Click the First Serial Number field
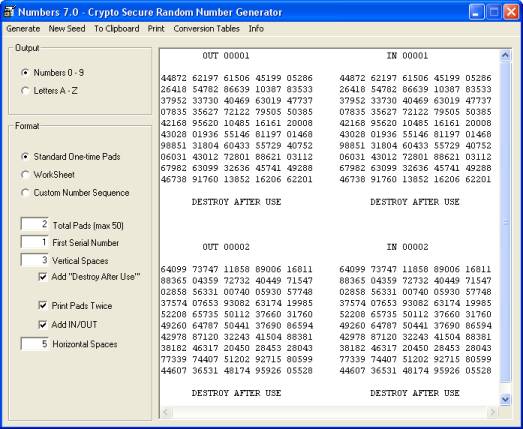The height and width of the screenshot is (429, 523). click(x=35, y=242)
